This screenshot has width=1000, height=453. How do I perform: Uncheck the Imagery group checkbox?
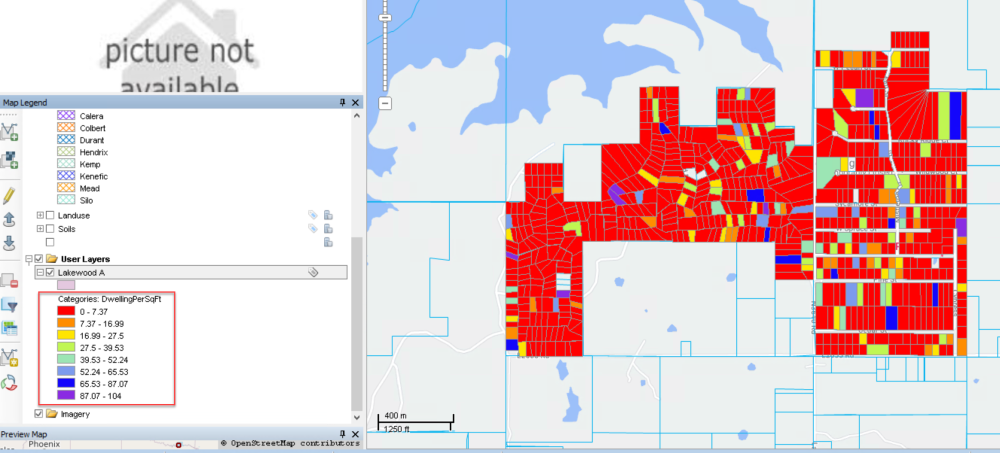[x=39, y=414]
